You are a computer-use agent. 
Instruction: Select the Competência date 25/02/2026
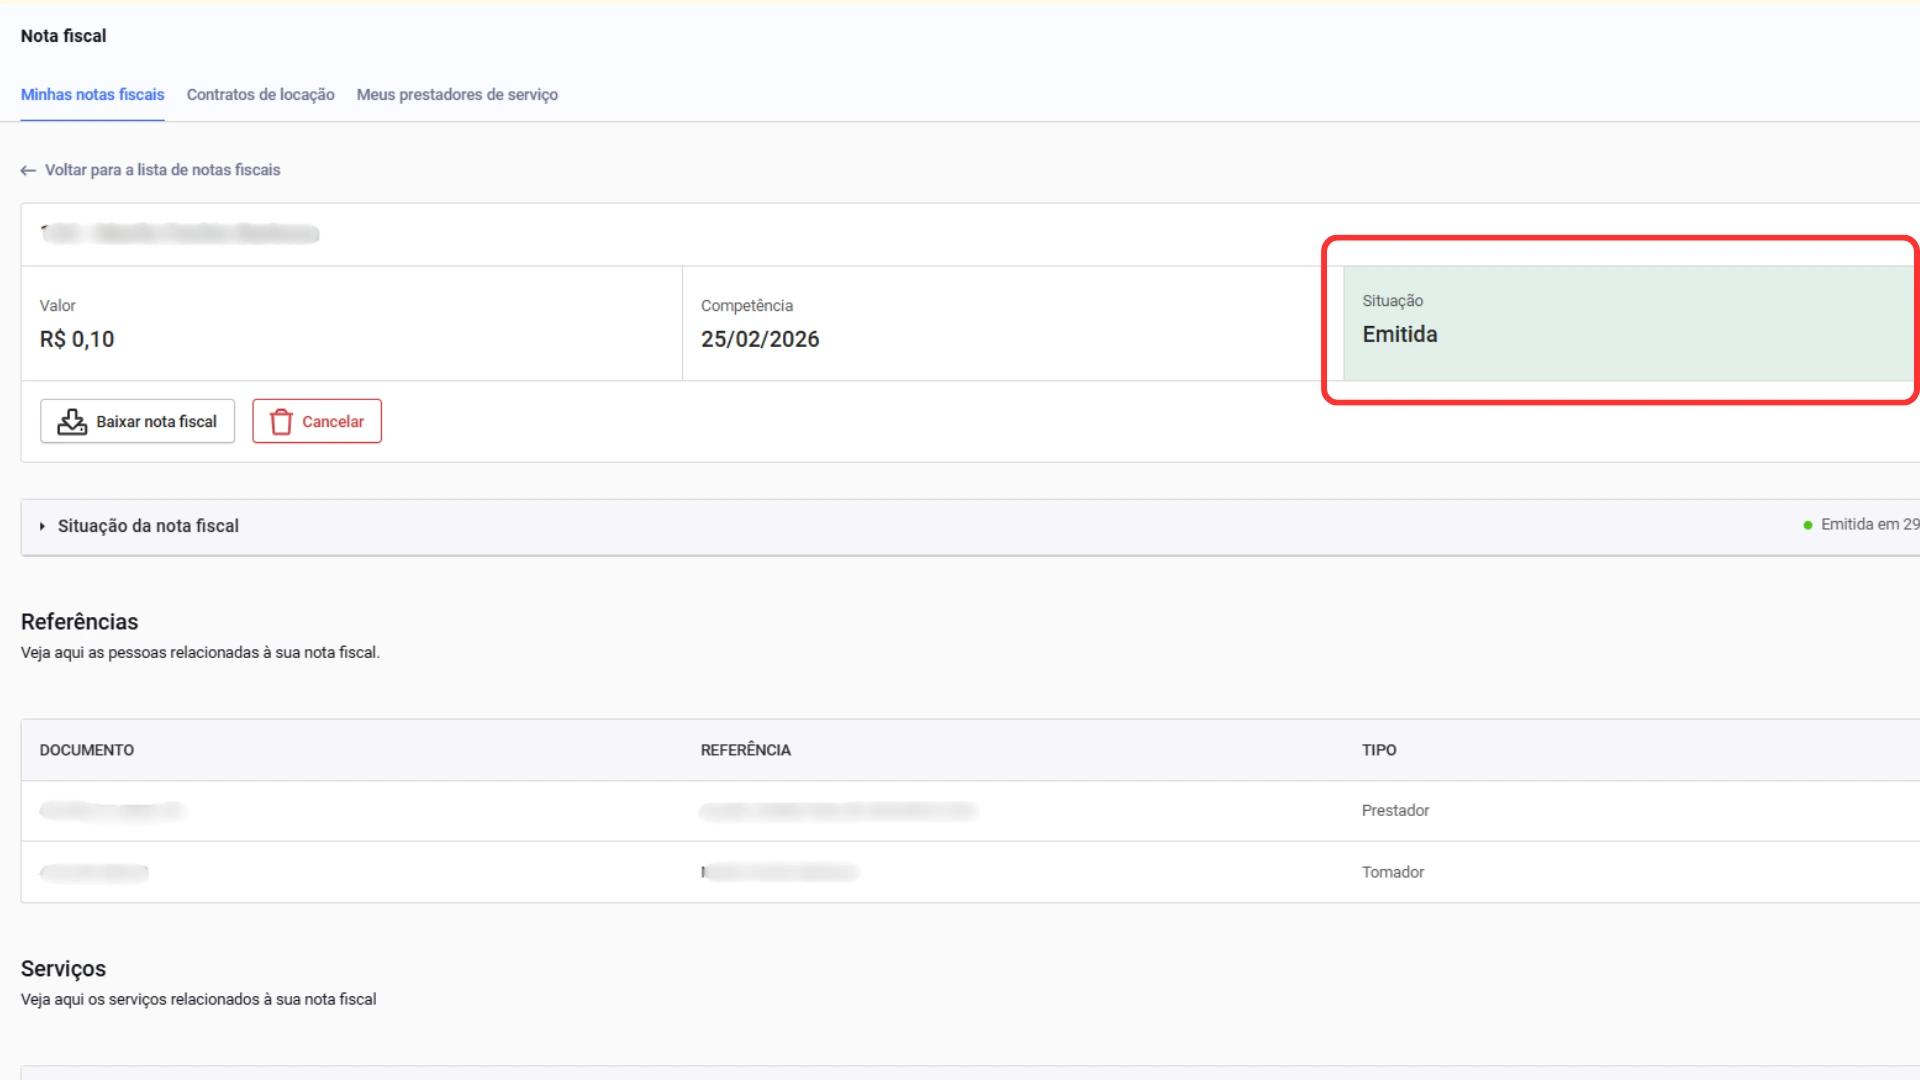760,339
